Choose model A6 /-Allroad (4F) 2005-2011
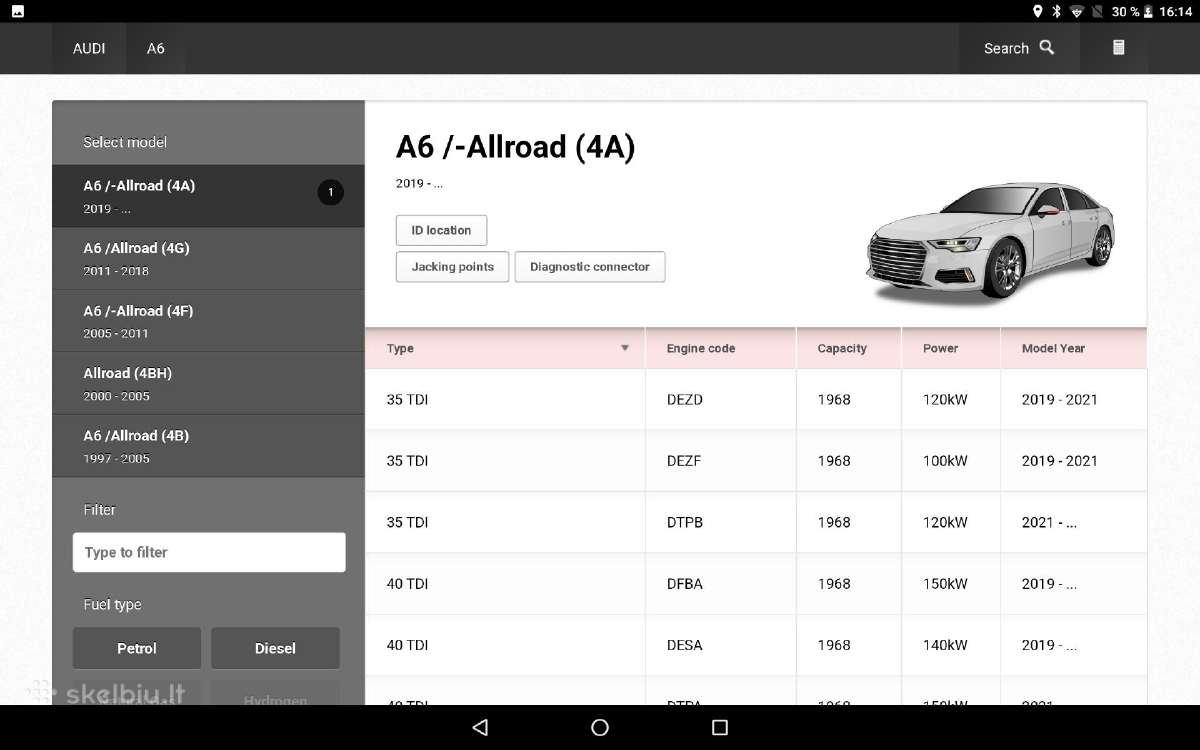The height and width of the screenshot is (750, 1200). 208,321
